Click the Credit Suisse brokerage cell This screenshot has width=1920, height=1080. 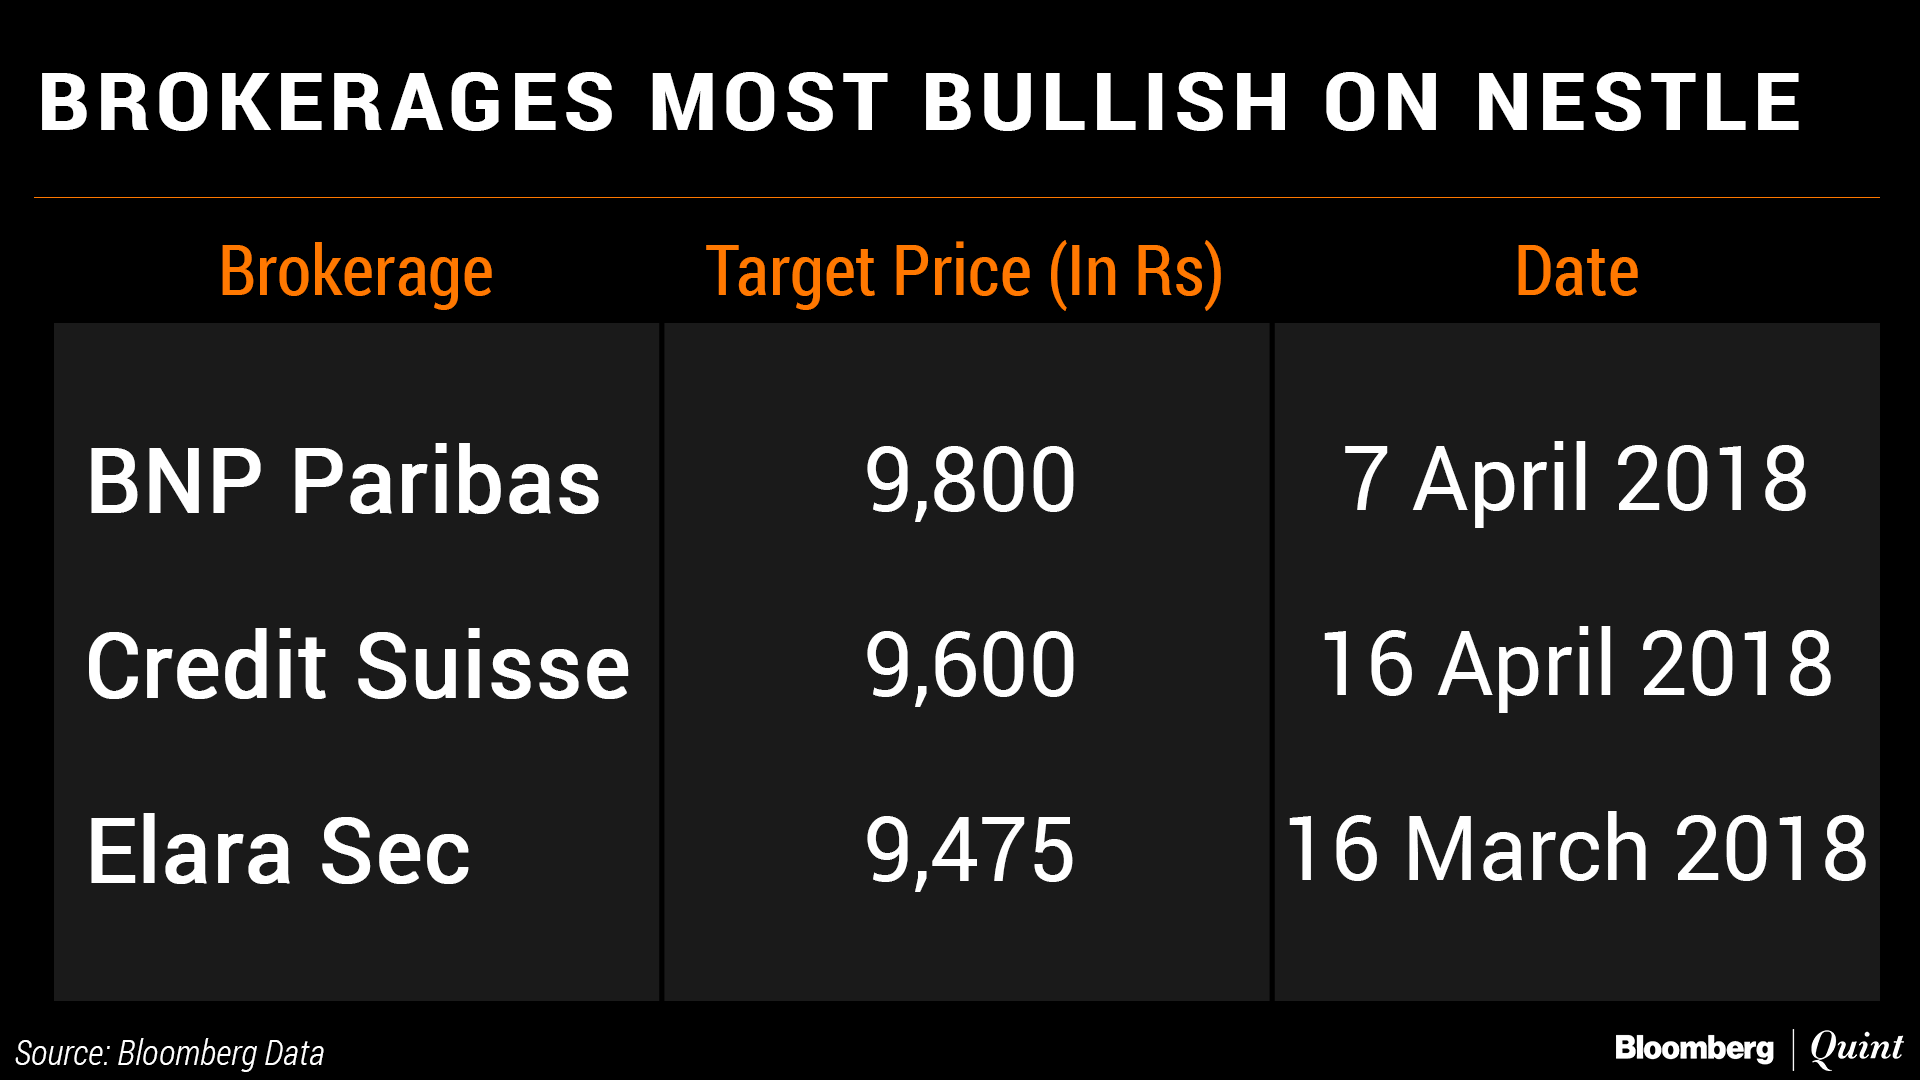click(x=358, y=666)
